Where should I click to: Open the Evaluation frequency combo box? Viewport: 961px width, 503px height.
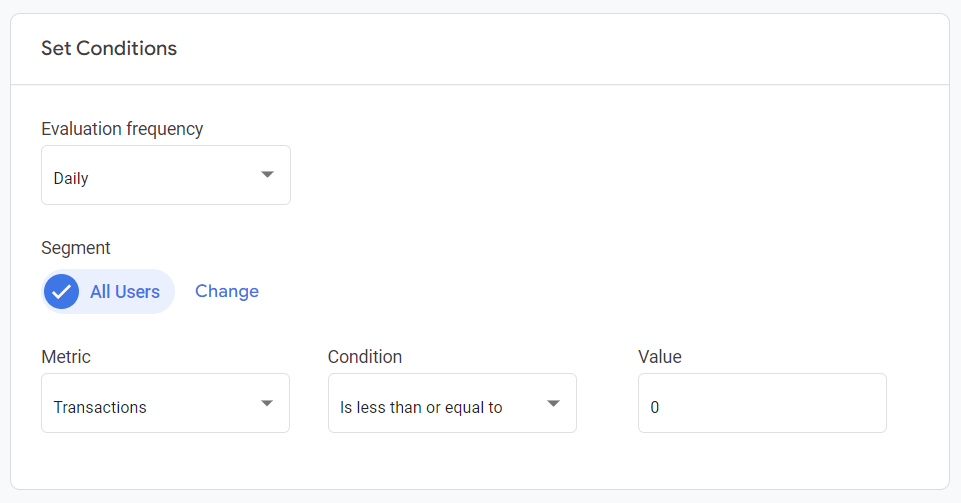click(x=165, y=176)
